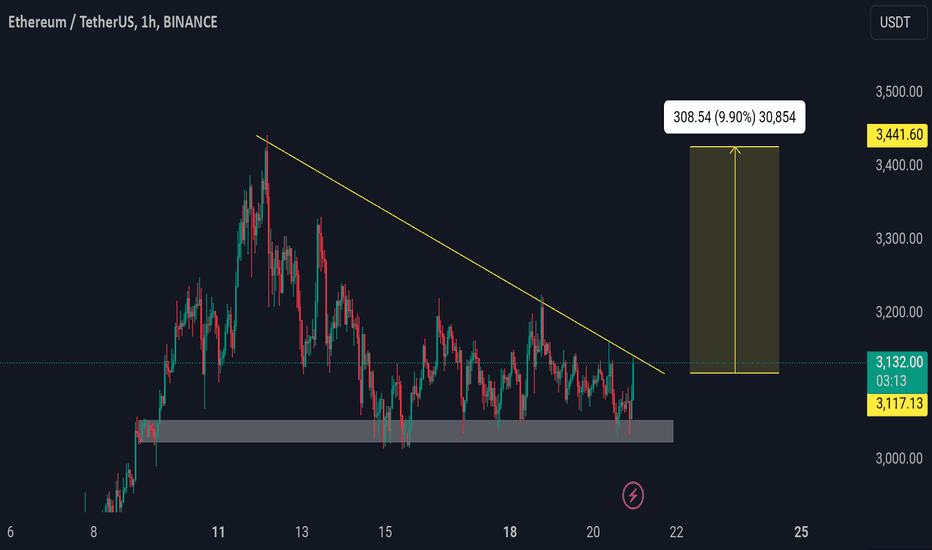Click the 3,132.00 current price label

tap(897, 362)
